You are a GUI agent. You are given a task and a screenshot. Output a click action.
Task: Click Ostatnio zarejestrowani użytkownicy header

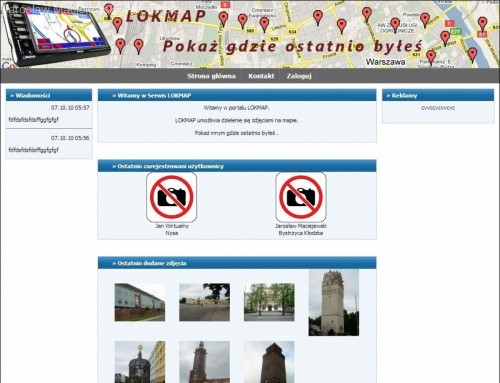237,166
